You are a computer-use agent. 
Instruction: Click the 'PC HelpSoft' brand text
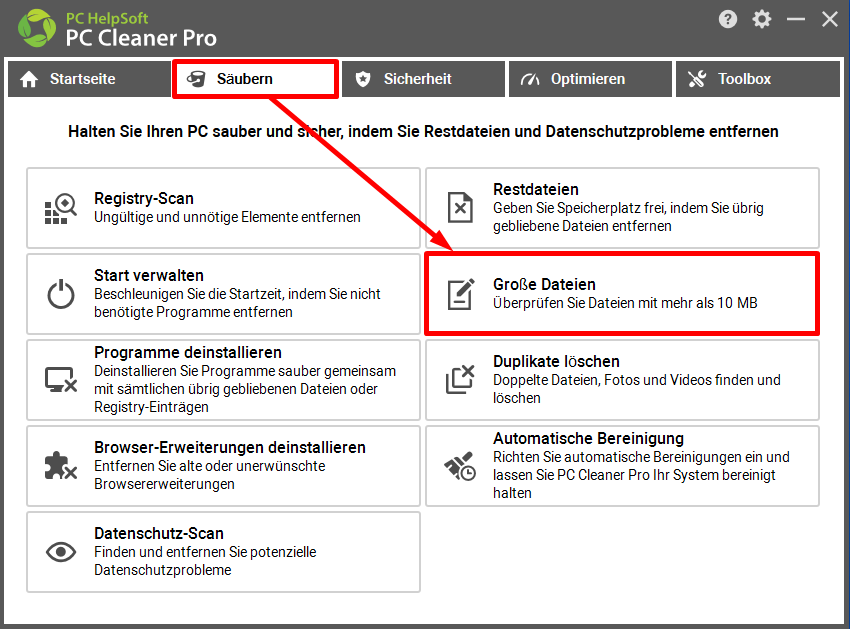pos(107,18)
